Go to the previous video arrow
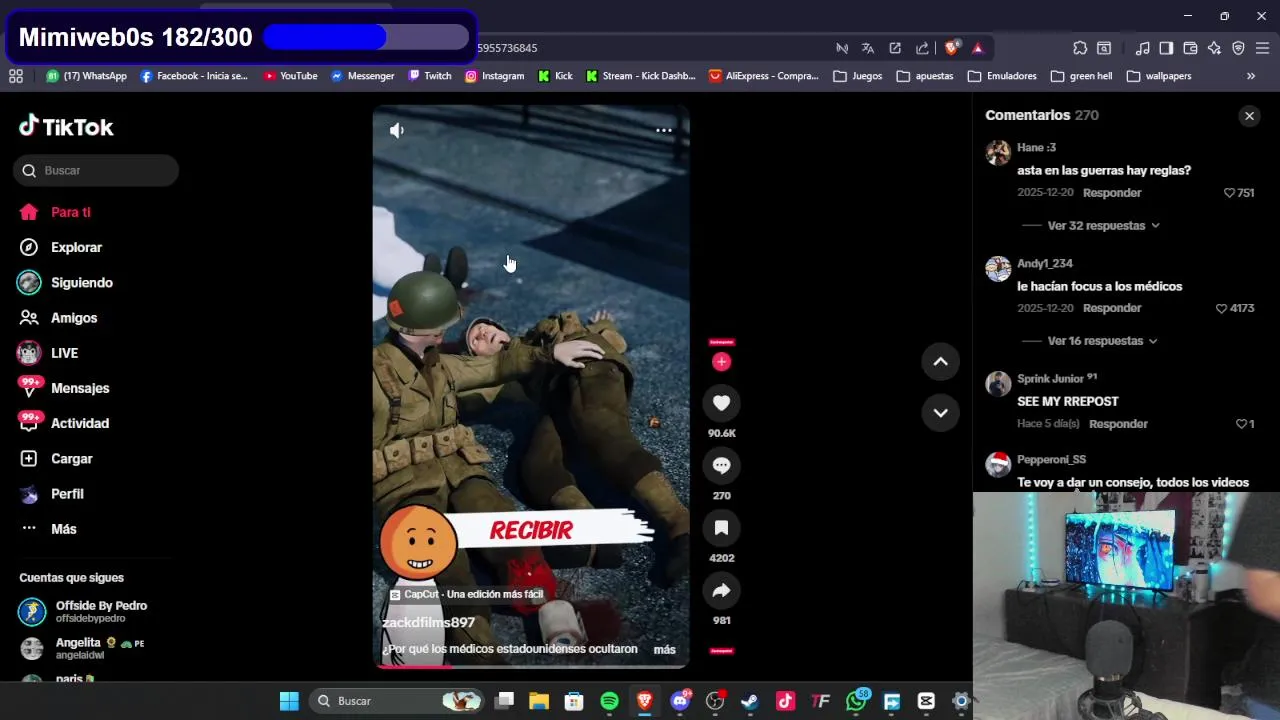This screenshot has height=720, width=1280. tap(940, 362)
